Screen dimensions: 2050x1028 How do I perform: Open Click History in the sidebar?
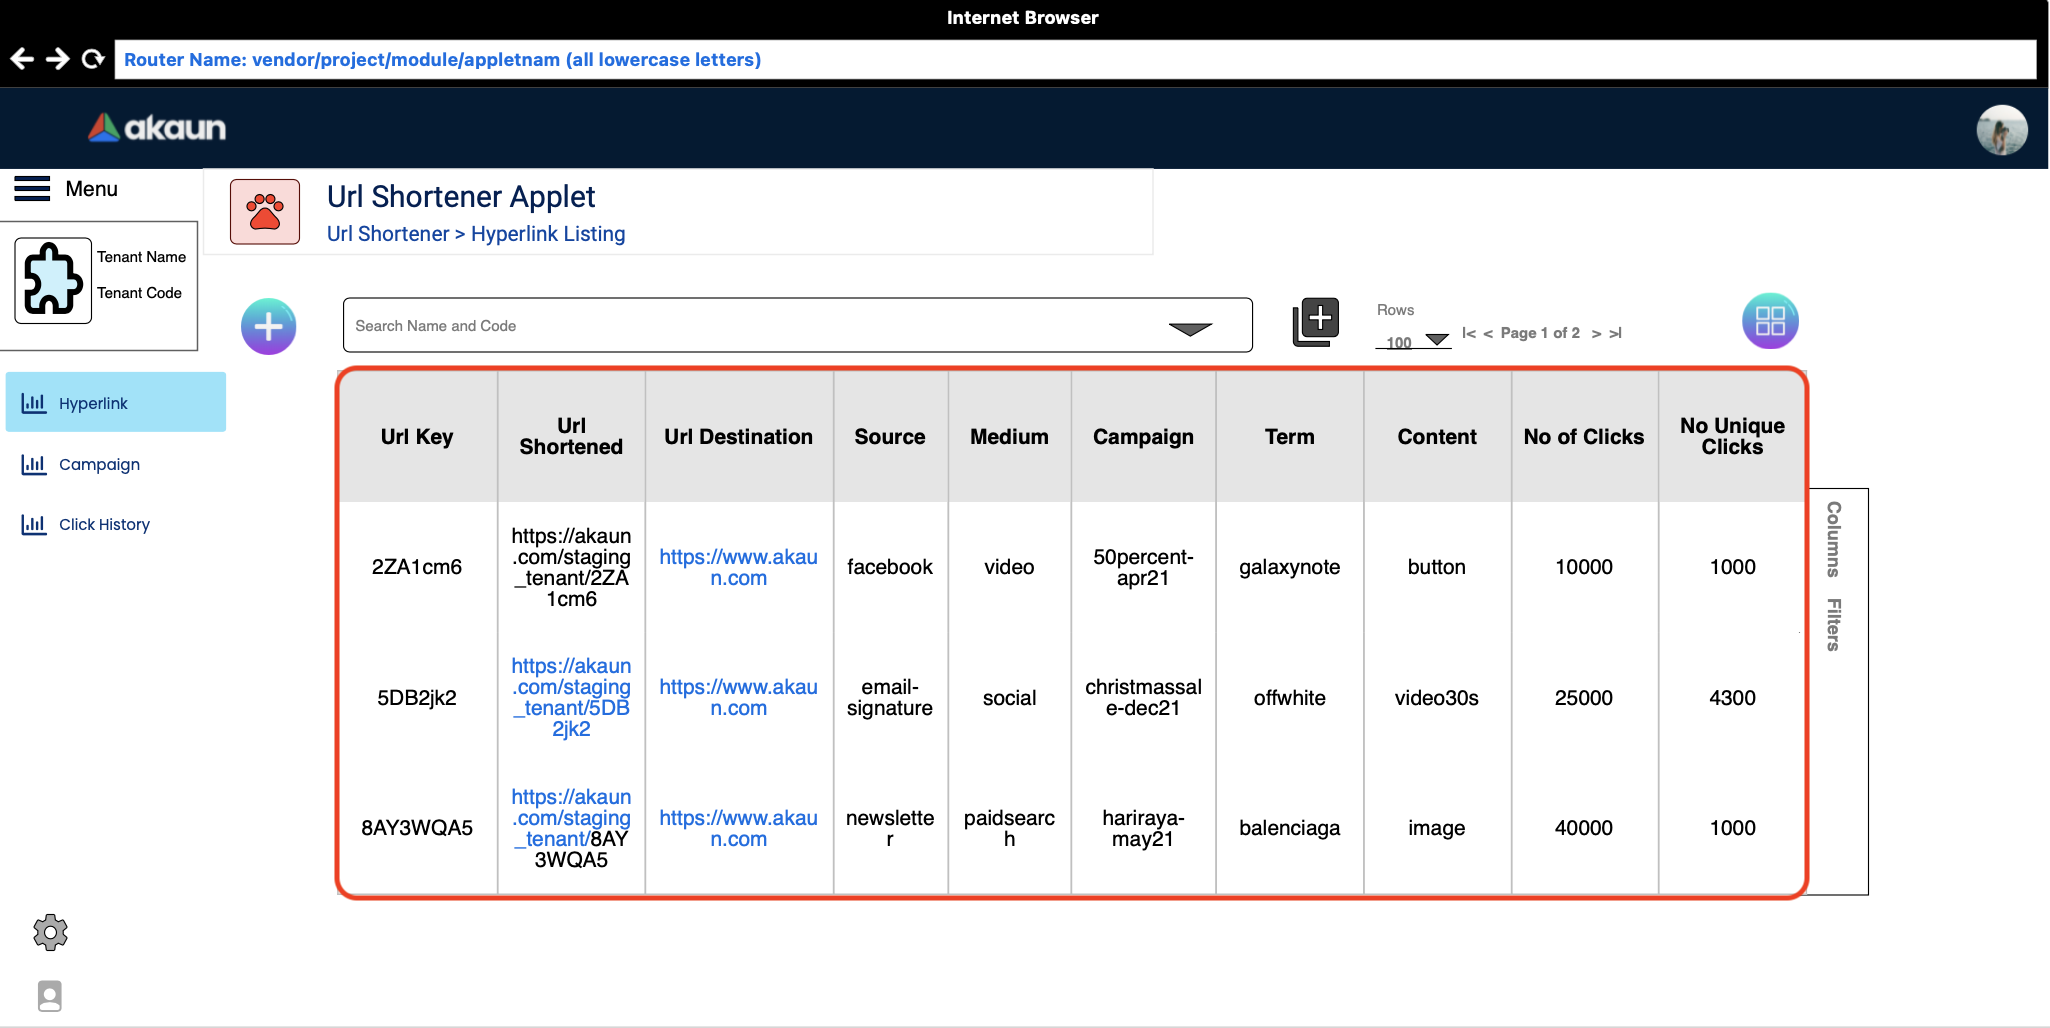point(104,524)
